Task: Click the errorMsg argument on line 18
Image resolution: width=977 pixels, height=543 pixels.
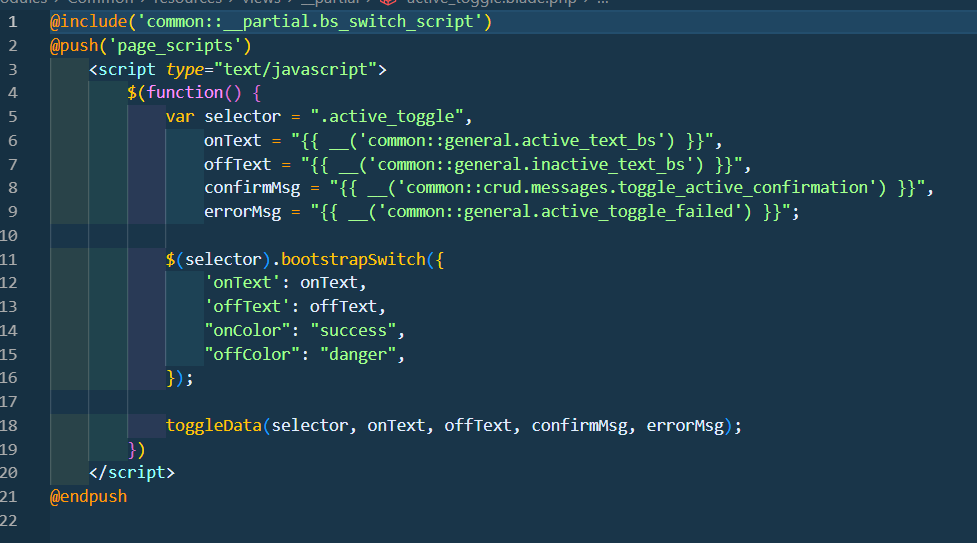Action: (x=685, y=425)
